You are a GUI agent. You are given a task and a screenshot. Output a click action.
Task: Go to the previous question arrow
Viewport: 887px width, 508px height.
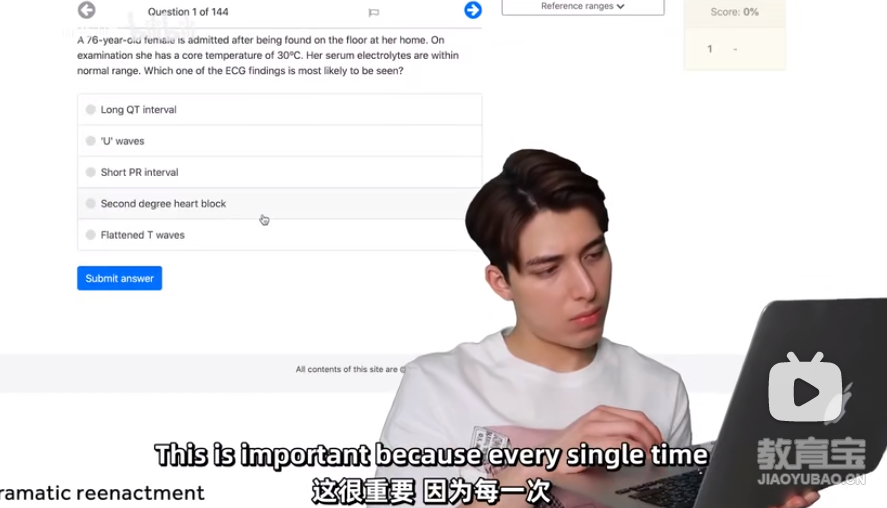(87, 10)
